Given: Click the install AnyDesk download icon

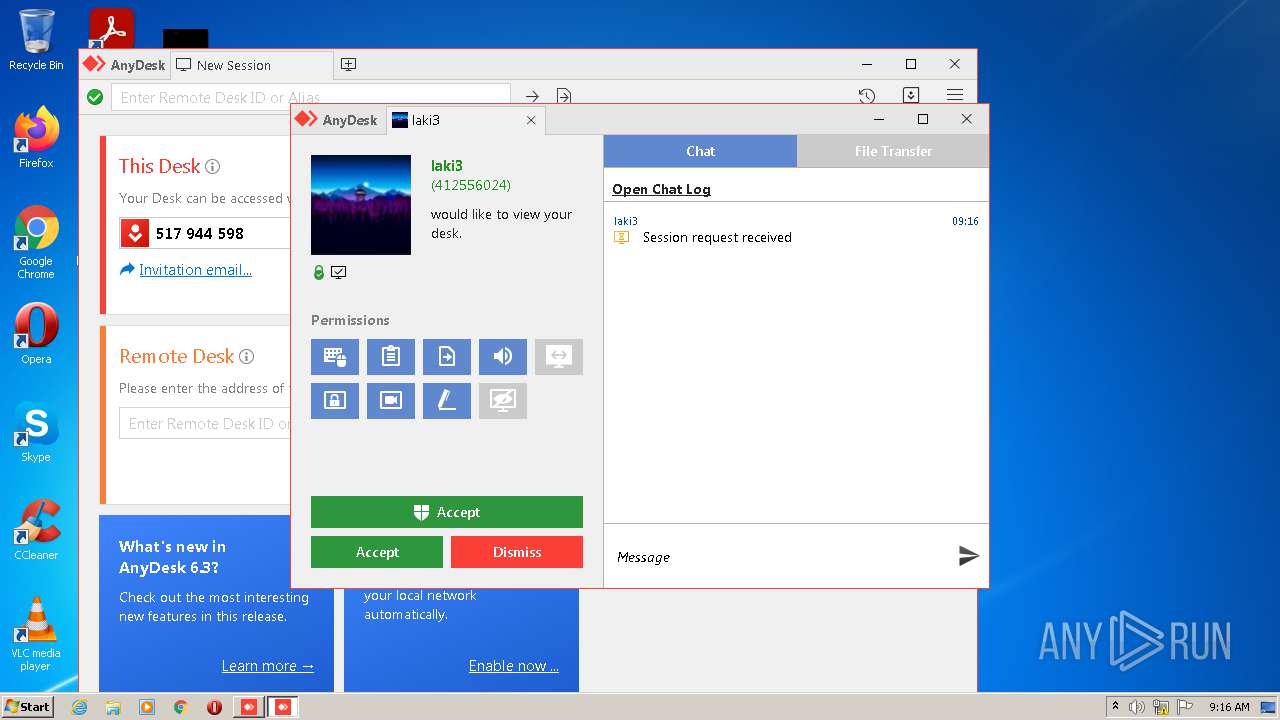Looking at the screenshot, I should click(911, 96).
